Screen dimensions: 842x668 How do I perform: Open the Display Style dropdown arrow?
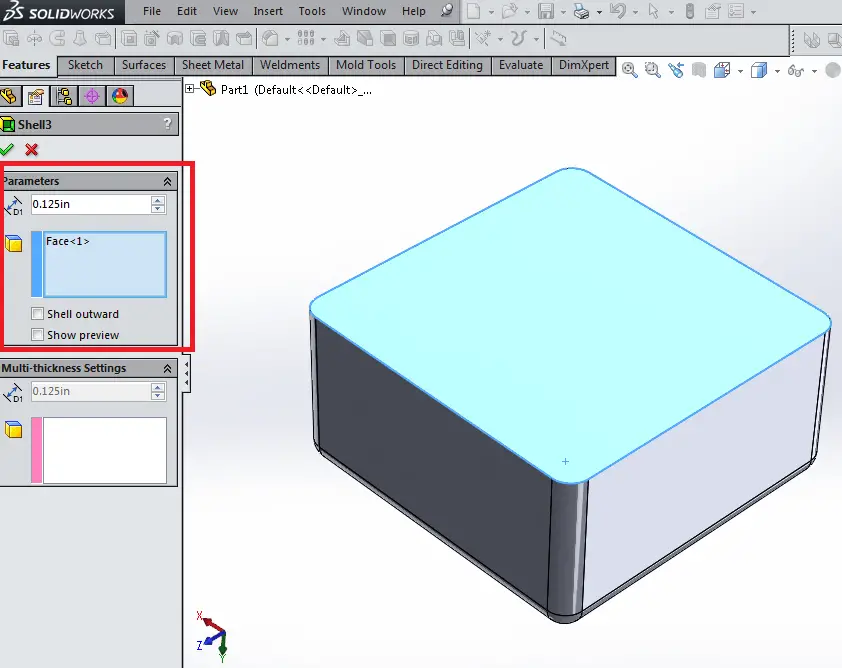click(x=776, y=71)
